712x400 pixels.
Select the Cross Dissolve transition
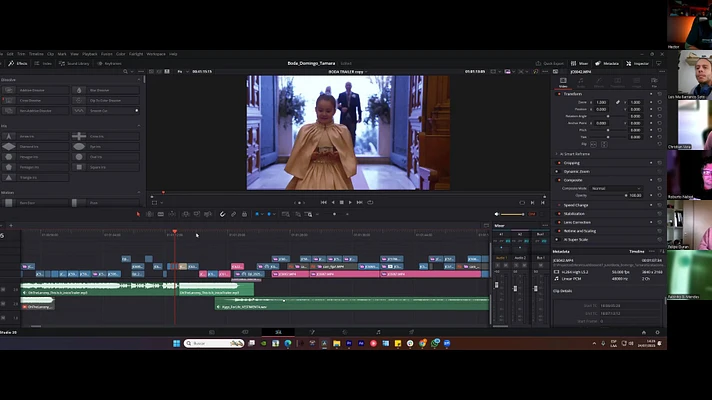(35, 100)
